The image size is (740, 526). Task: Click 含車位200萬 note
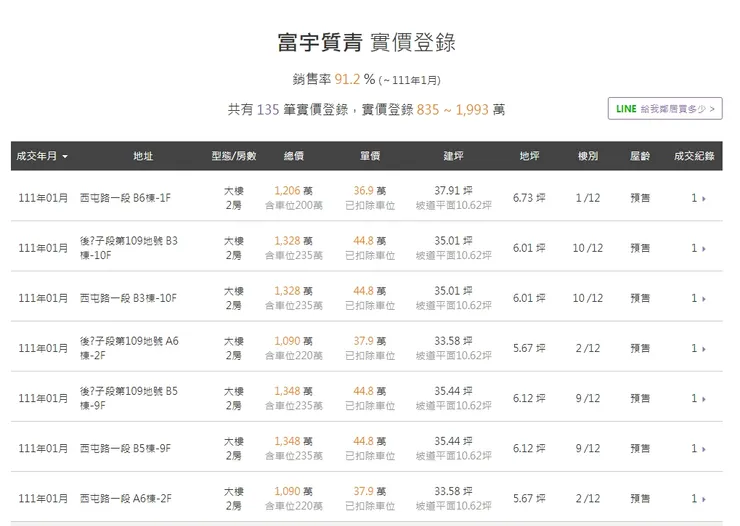pos(294,205)
